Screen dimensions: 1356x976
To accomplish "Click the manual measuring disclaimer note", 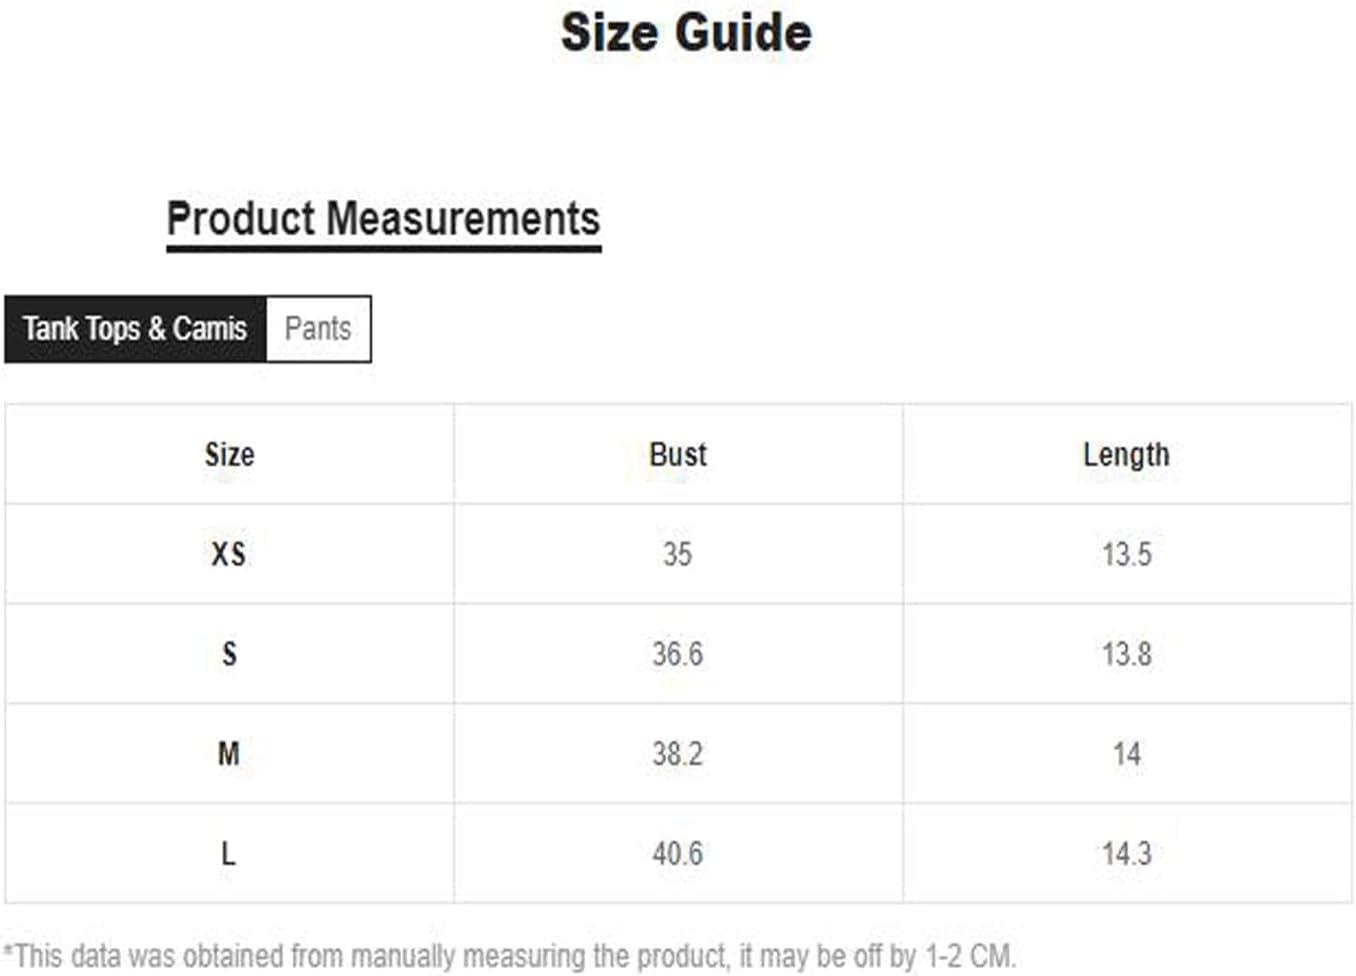I will (510, 956).
